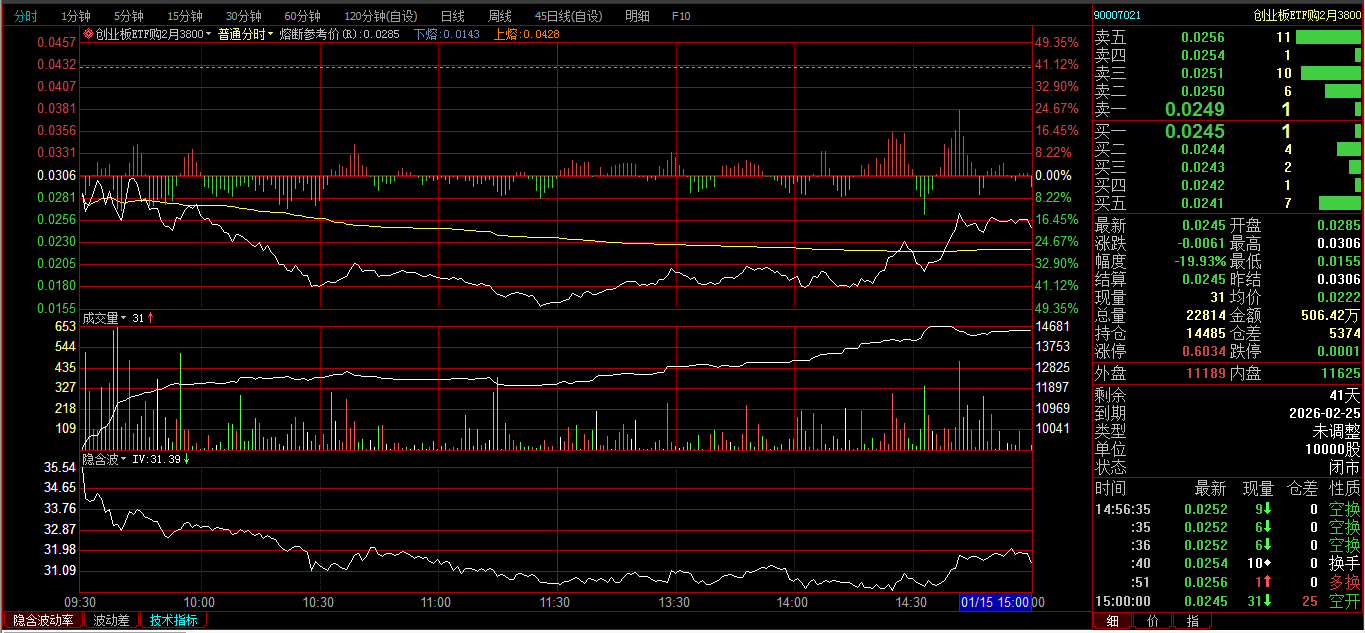Image resolution: width=1365 pixels, height=633 pixels.
Task: Click the 涨停 price 0.6034
Action: pos(1203,351)
